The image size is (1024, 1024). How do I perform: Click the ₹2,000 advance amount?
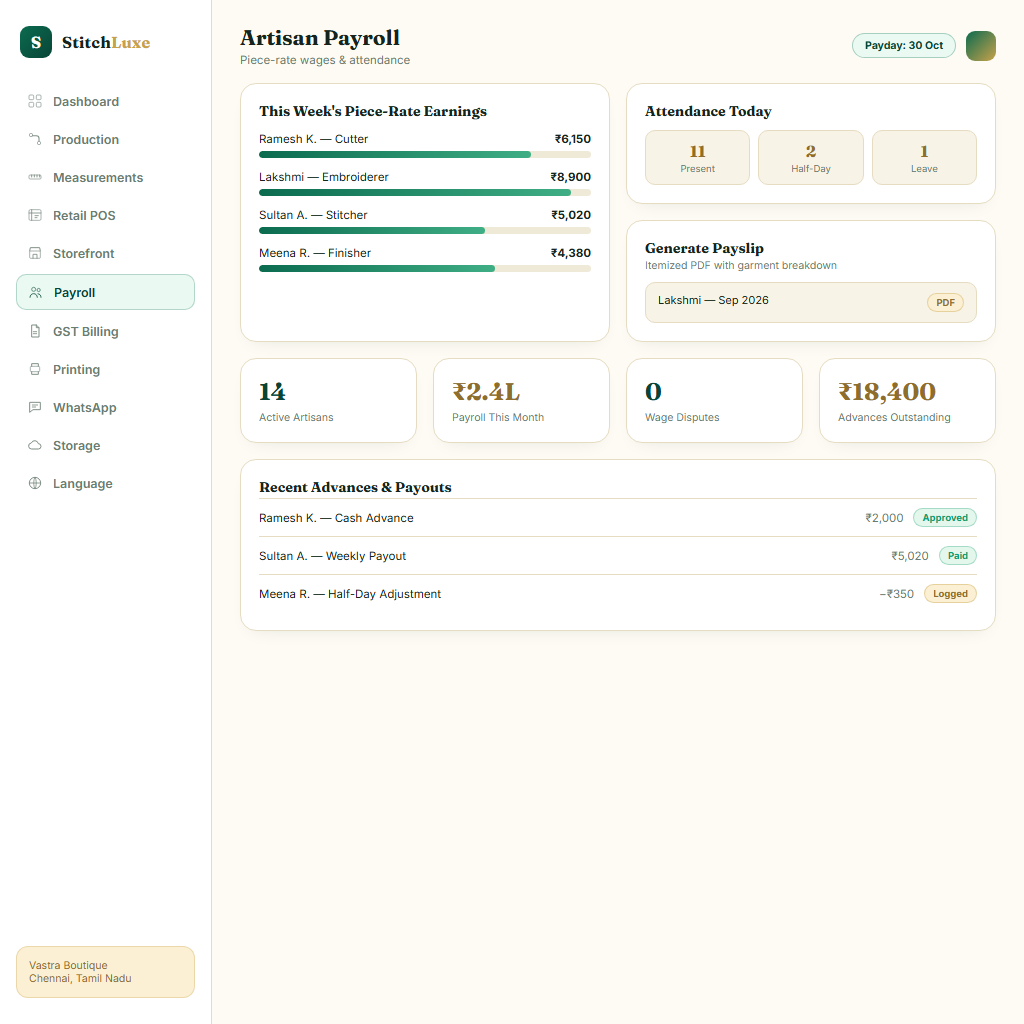coord(884,518)
